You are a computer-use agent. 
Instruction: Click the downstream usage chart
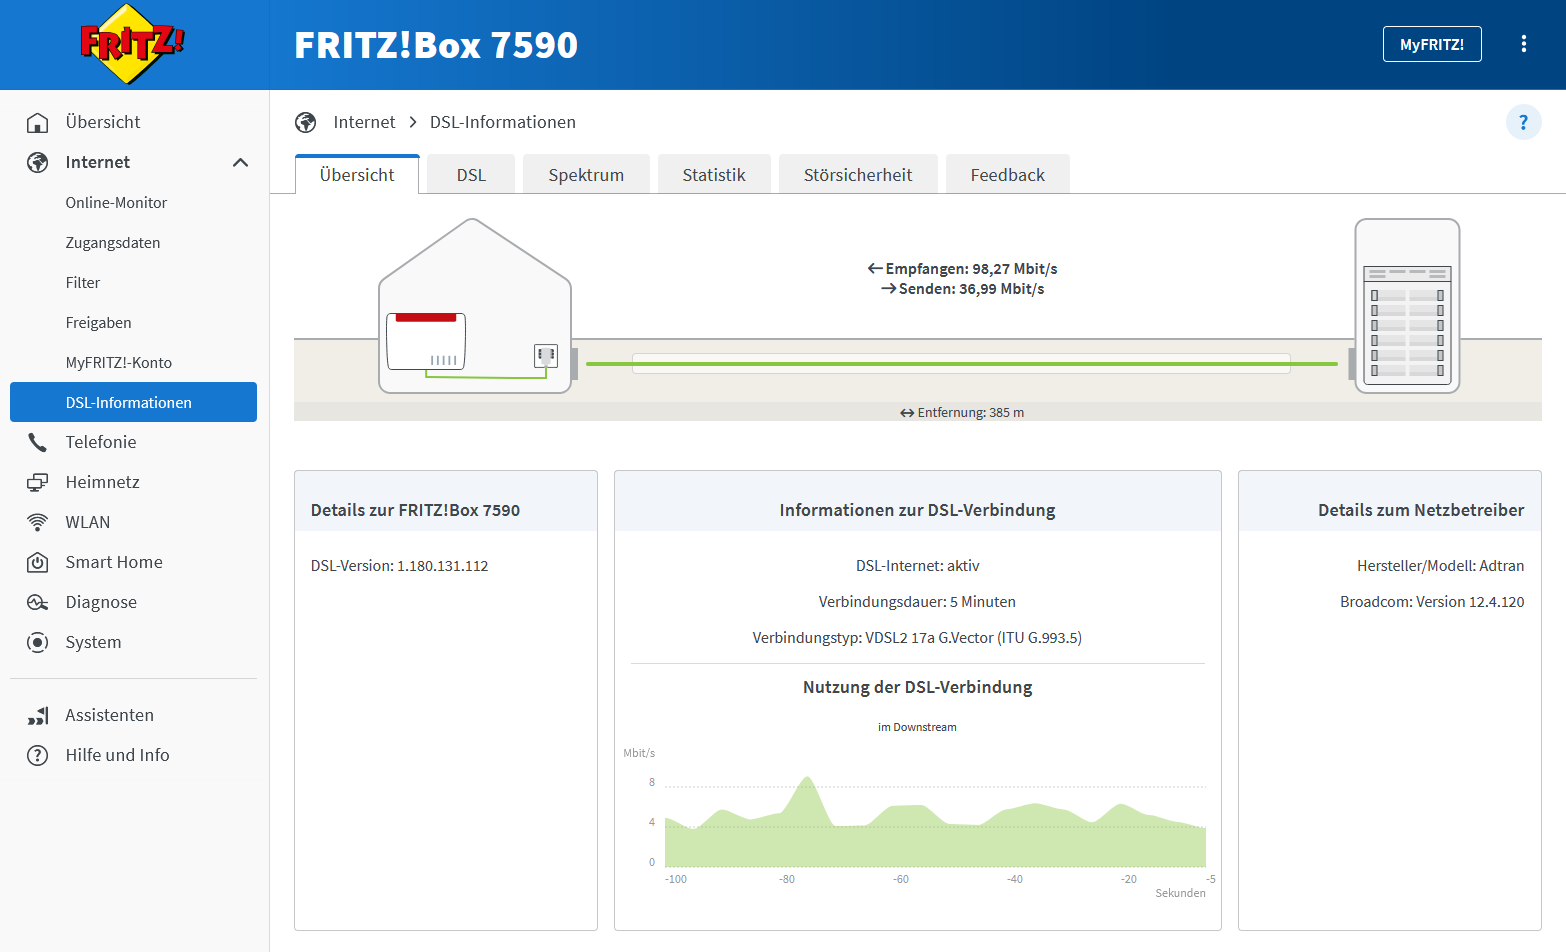[935, 822]
